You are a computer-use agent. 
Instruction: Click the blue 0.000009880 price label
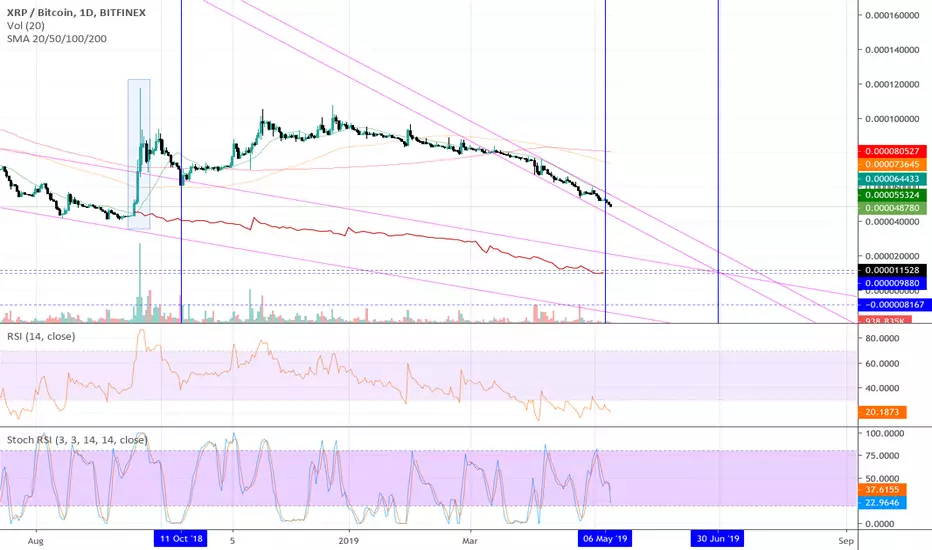[x=892, y=284]
